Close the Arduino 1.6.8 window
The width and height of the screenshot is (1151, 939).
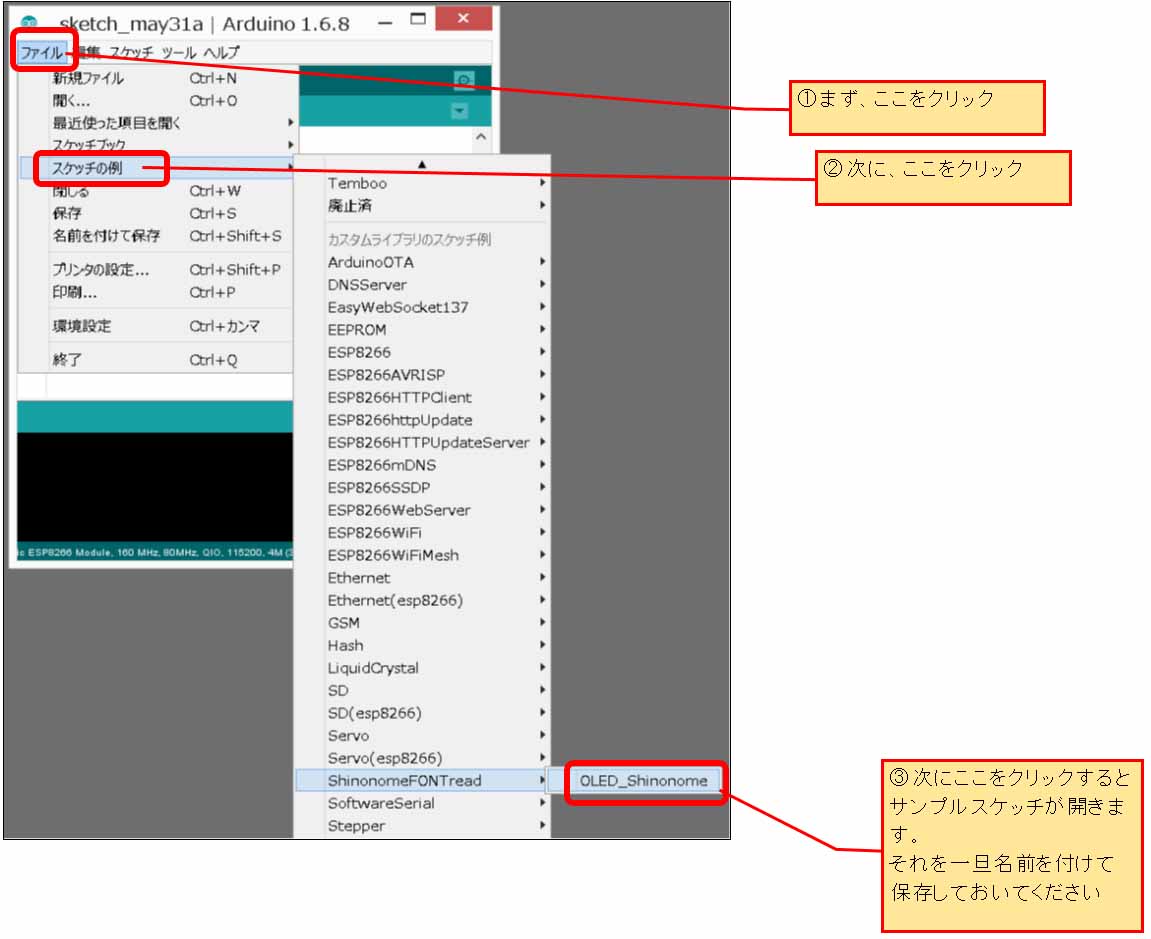tap(463, 18)
